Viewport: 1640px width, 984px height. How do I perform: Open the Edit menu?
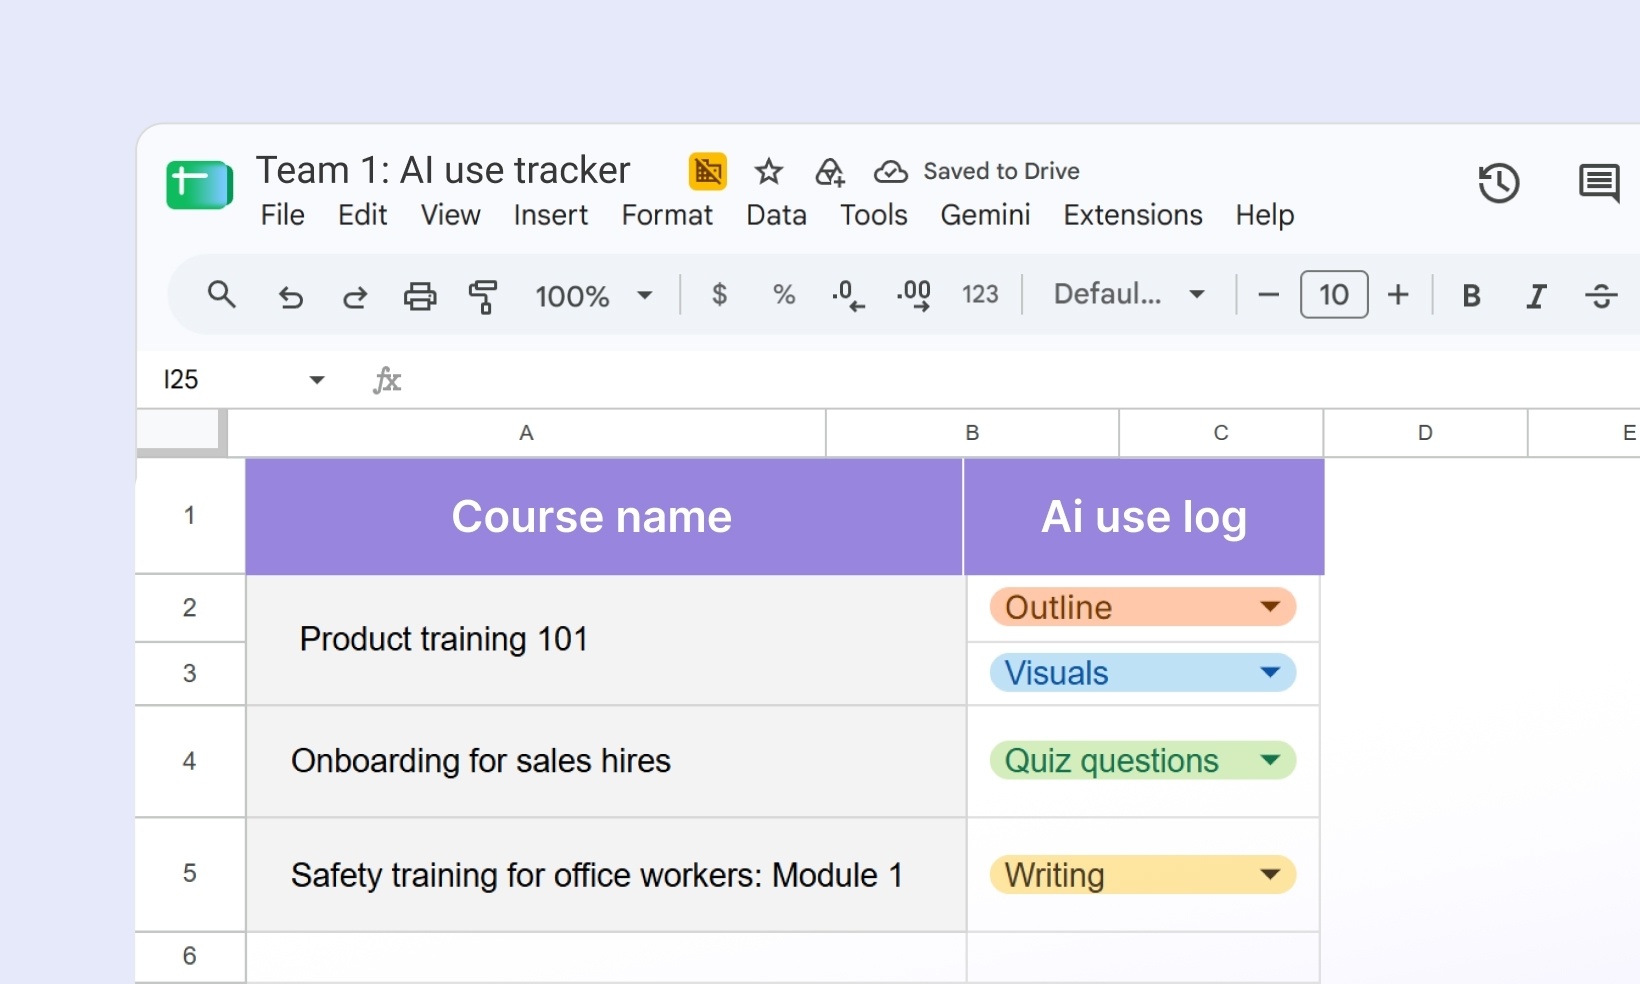(x=362, y=215)
